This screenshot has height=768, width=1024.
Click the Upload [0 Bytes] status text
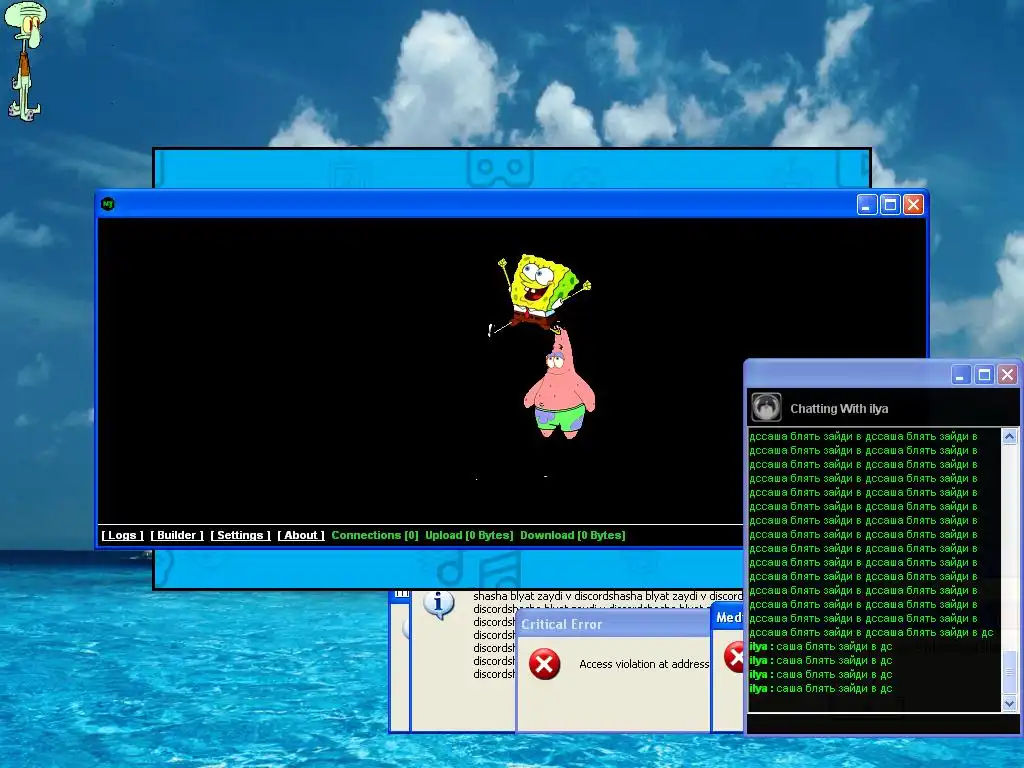point(469,535)
